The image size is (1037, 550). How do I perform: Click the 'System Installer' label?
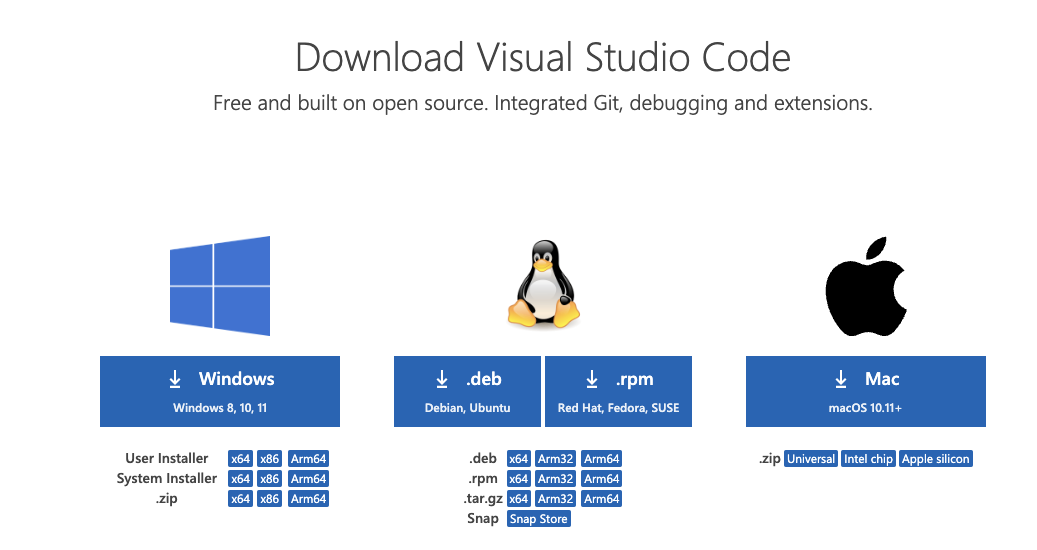(167, 478)
